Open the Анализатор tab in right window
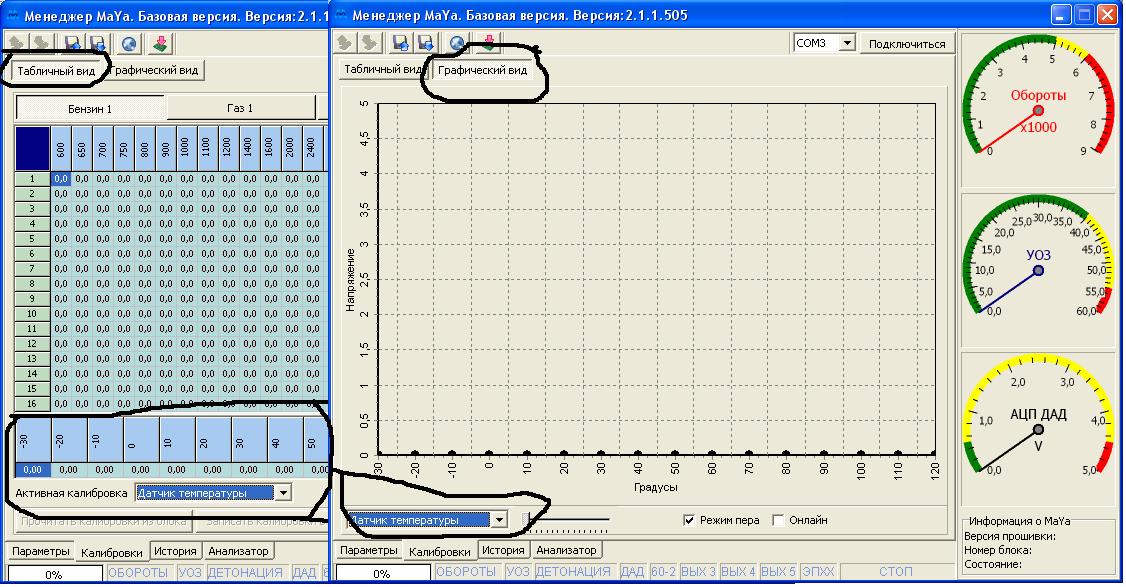1126x587 pixels. coord(566,550)
